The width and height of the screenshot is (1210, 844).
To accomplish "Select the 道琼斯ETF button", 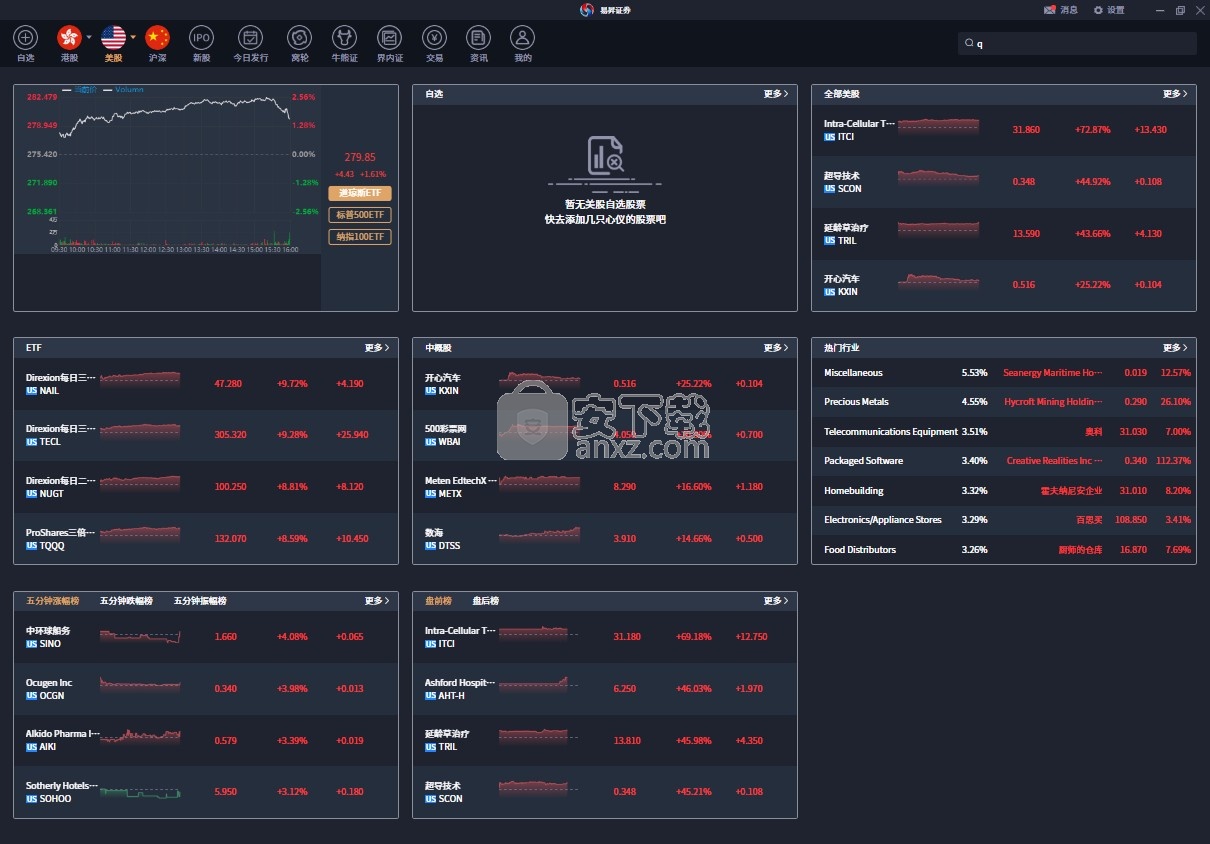I will point(360,193).
